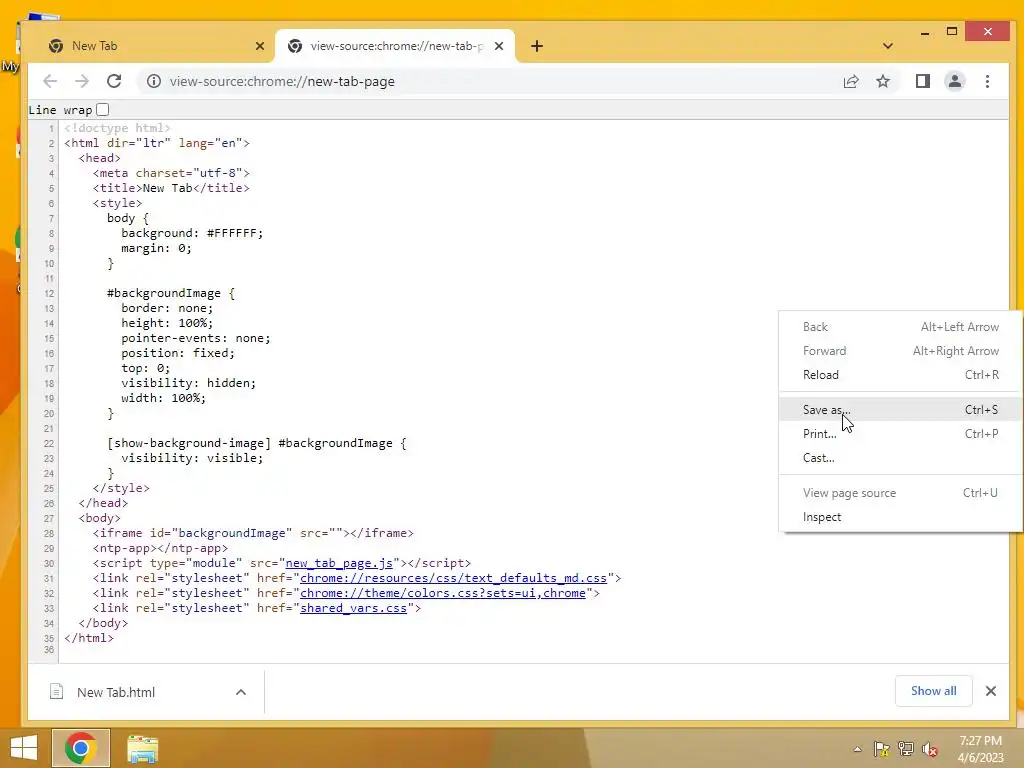Switch to the New Tab tab
Image resolution: width=1024 pixels, height=768 pixels.
(x=155, y=46)
